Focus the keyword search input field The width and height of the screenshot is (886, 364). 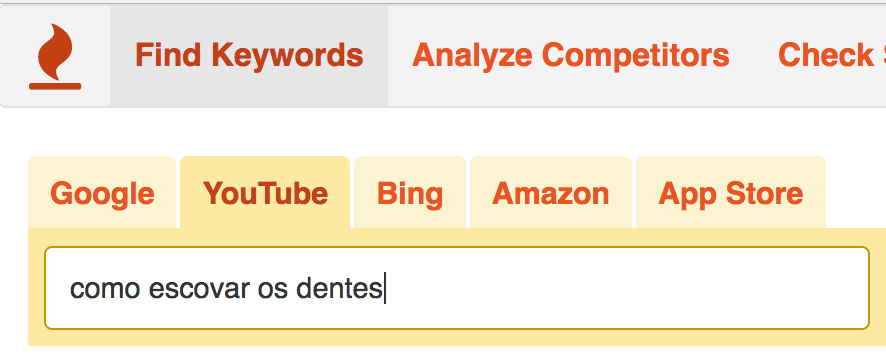pyautogui.click(x=457, y=288)
